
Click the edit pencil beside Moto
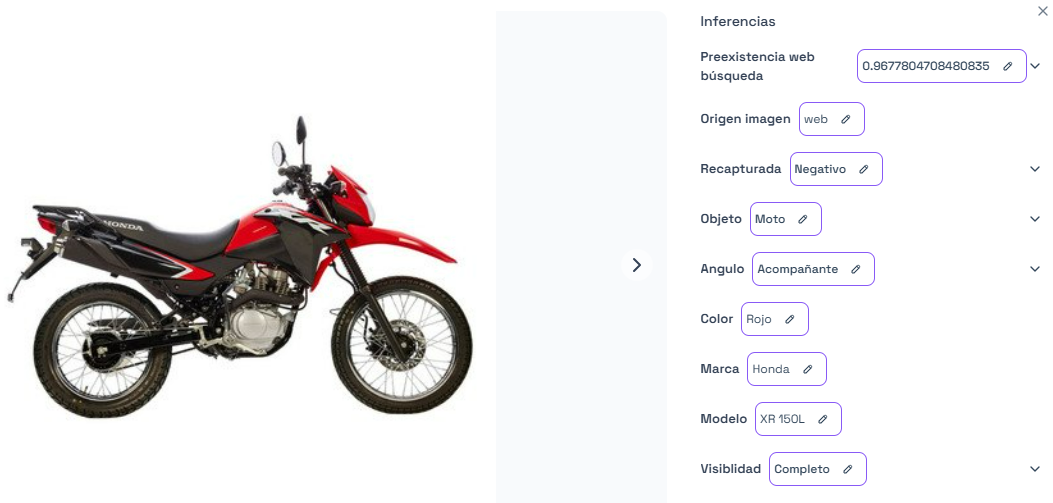pos(803,219)
